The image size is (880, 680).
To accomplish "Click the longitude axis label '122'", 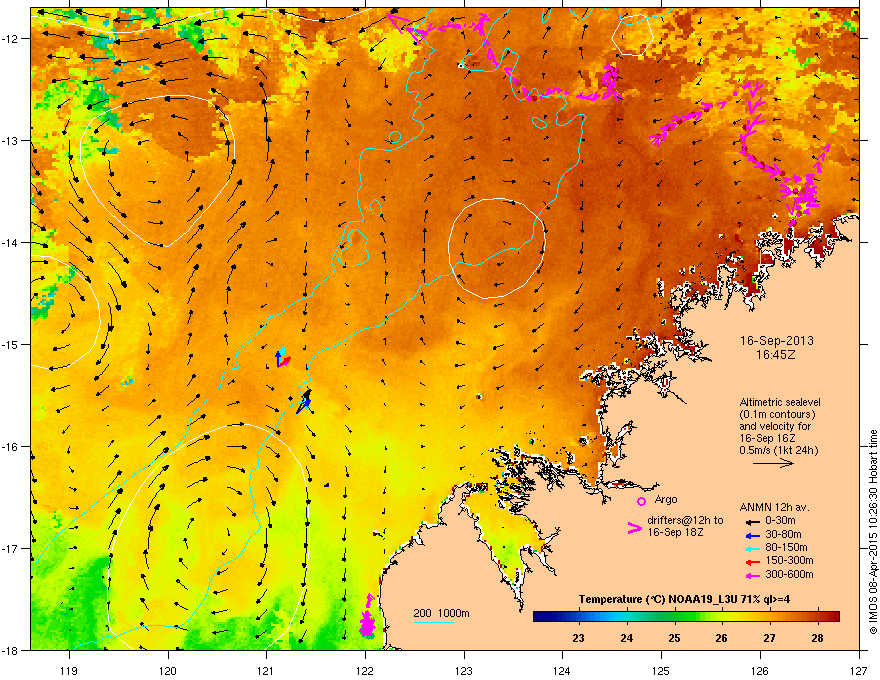I will tap(365, 670).
